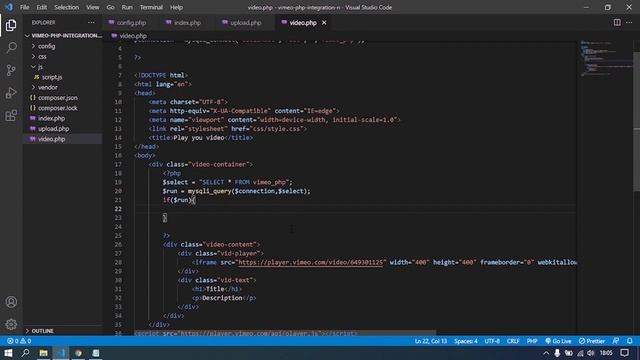Change indentation via Spaces: 4

[466, 341]
